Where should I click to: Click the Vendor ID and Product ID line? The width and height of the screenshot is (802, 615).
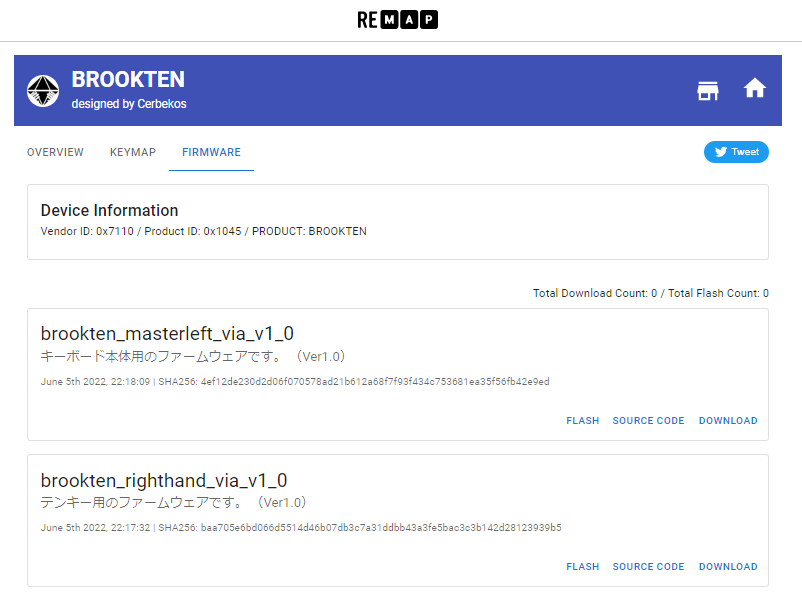tap(204, 231)
